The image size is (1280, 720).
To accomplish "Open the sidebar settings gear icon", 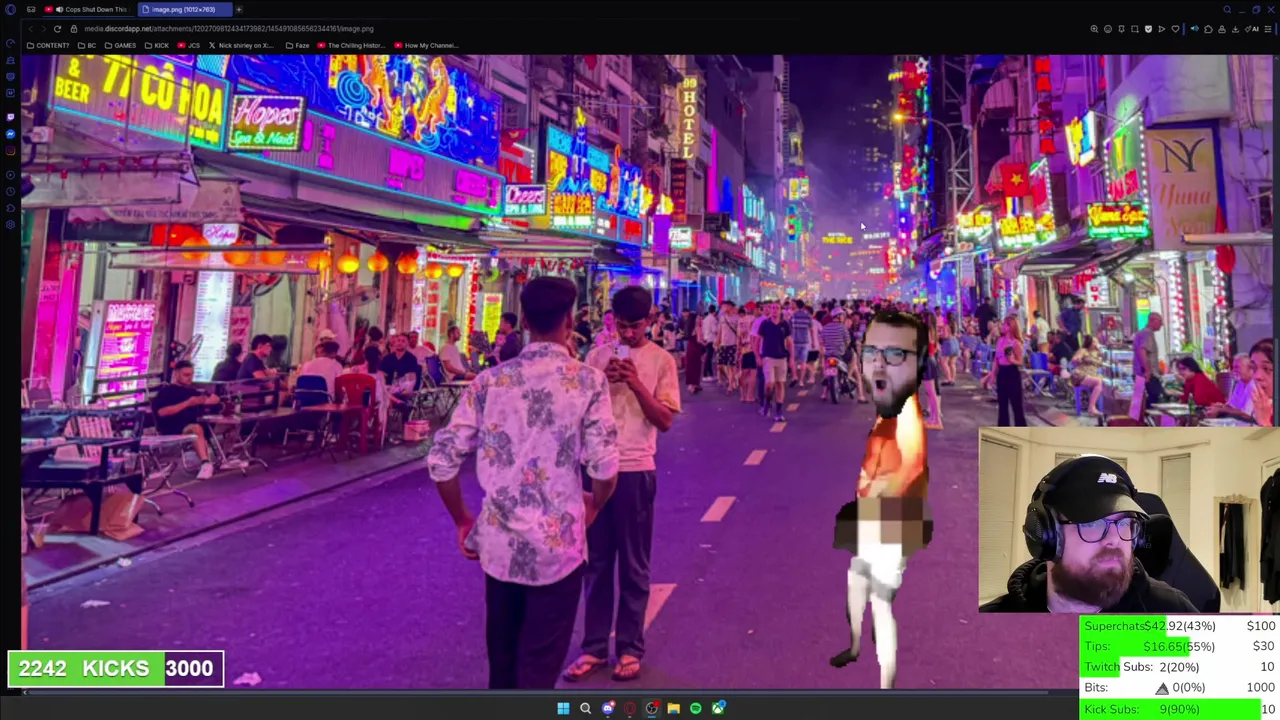I will pos(10,225).
